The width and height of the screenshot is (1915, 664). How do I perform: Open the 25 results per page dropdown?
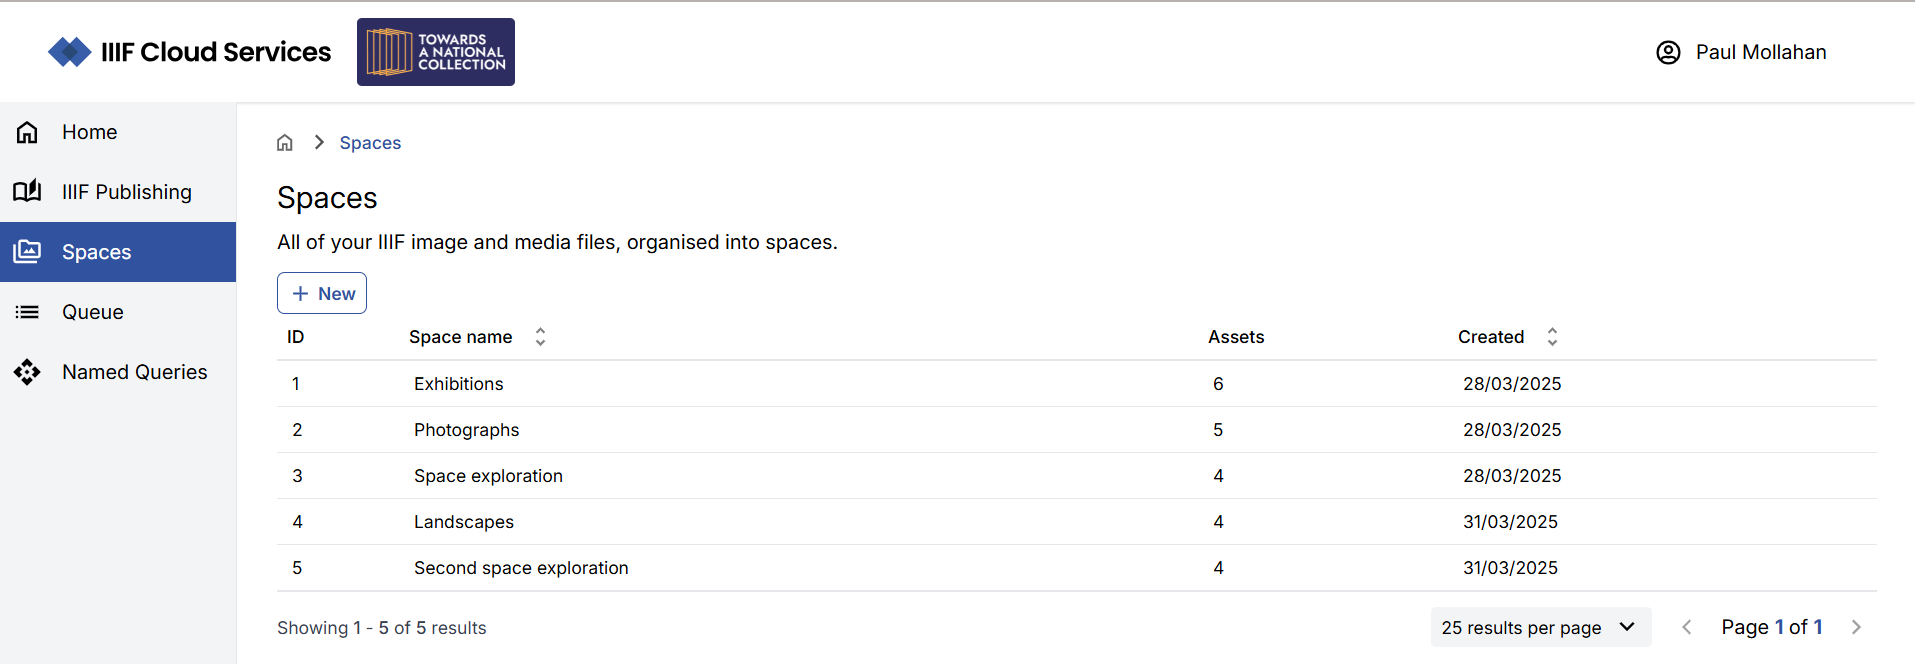pos(1539,627)
